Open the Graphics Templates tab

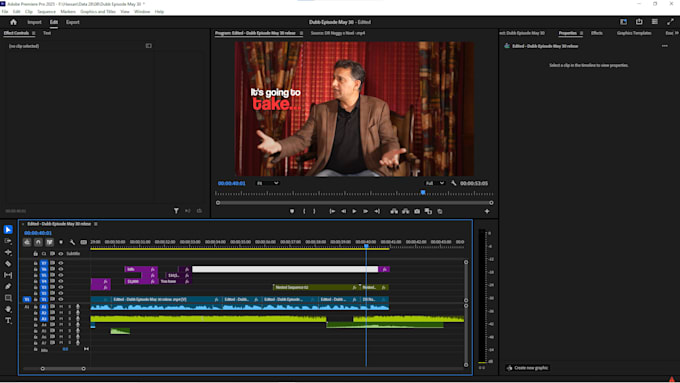634,33
